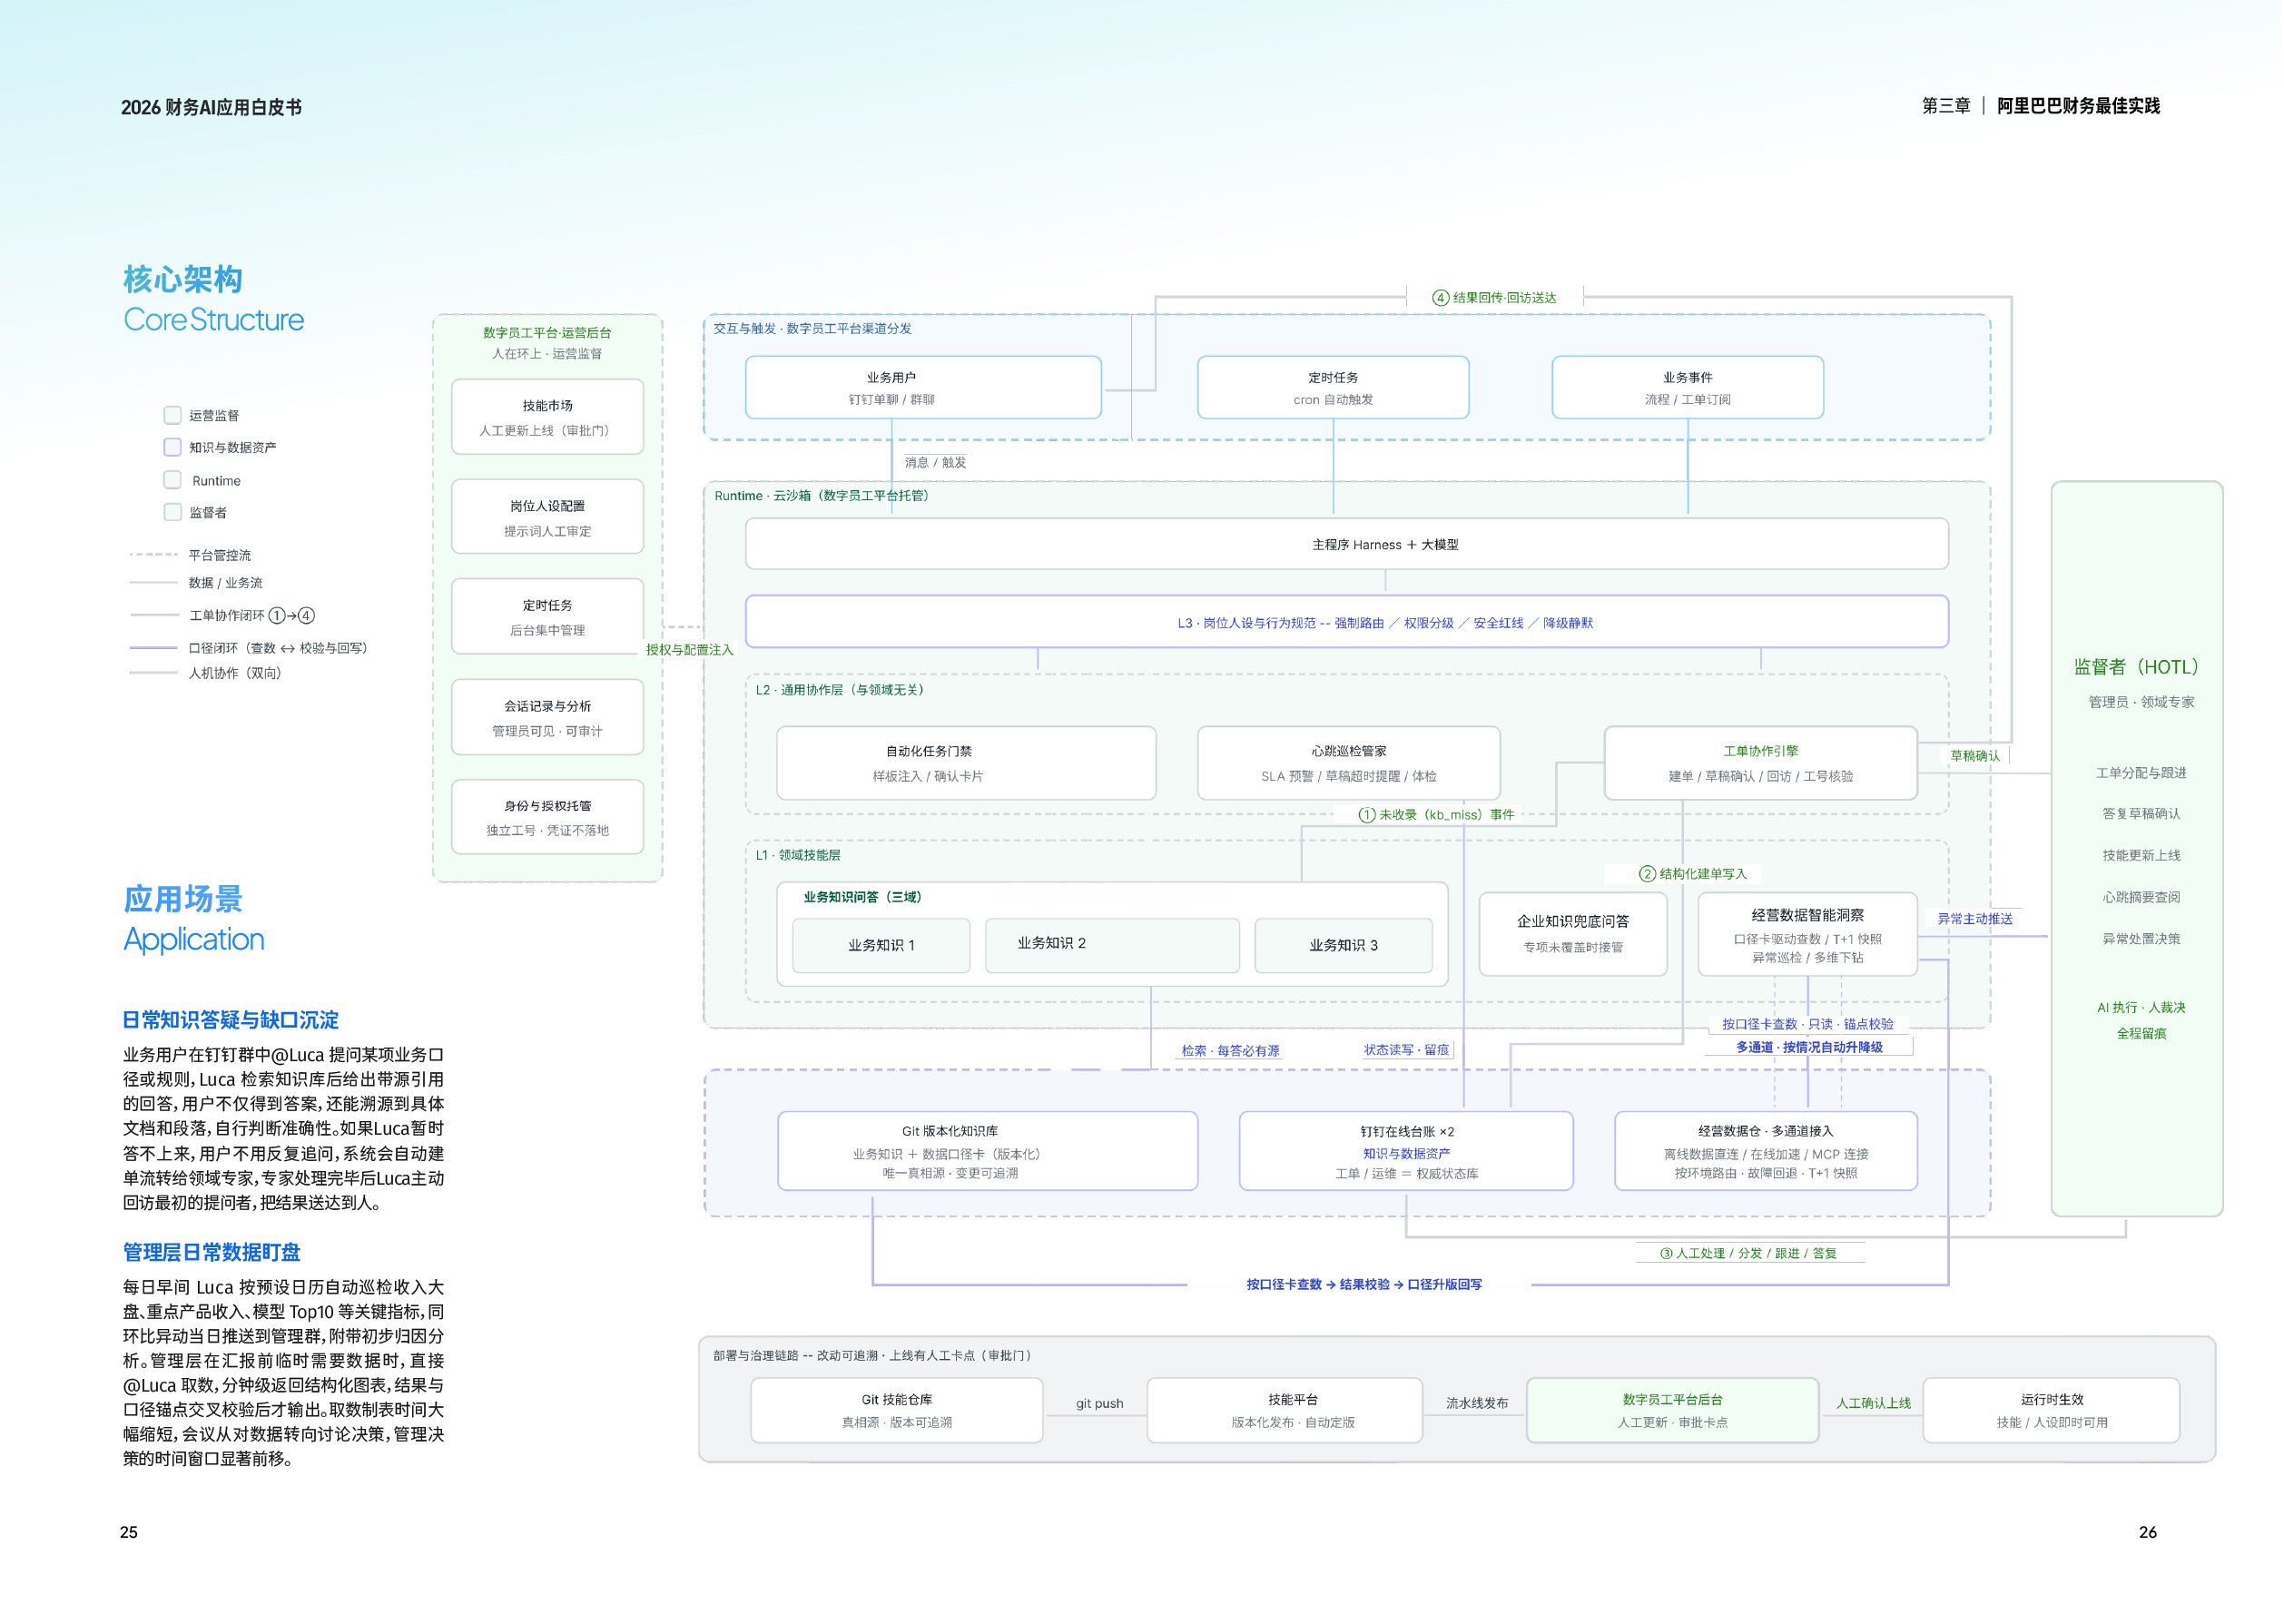Click the 监督者 legend color square

tap(173, 512)
